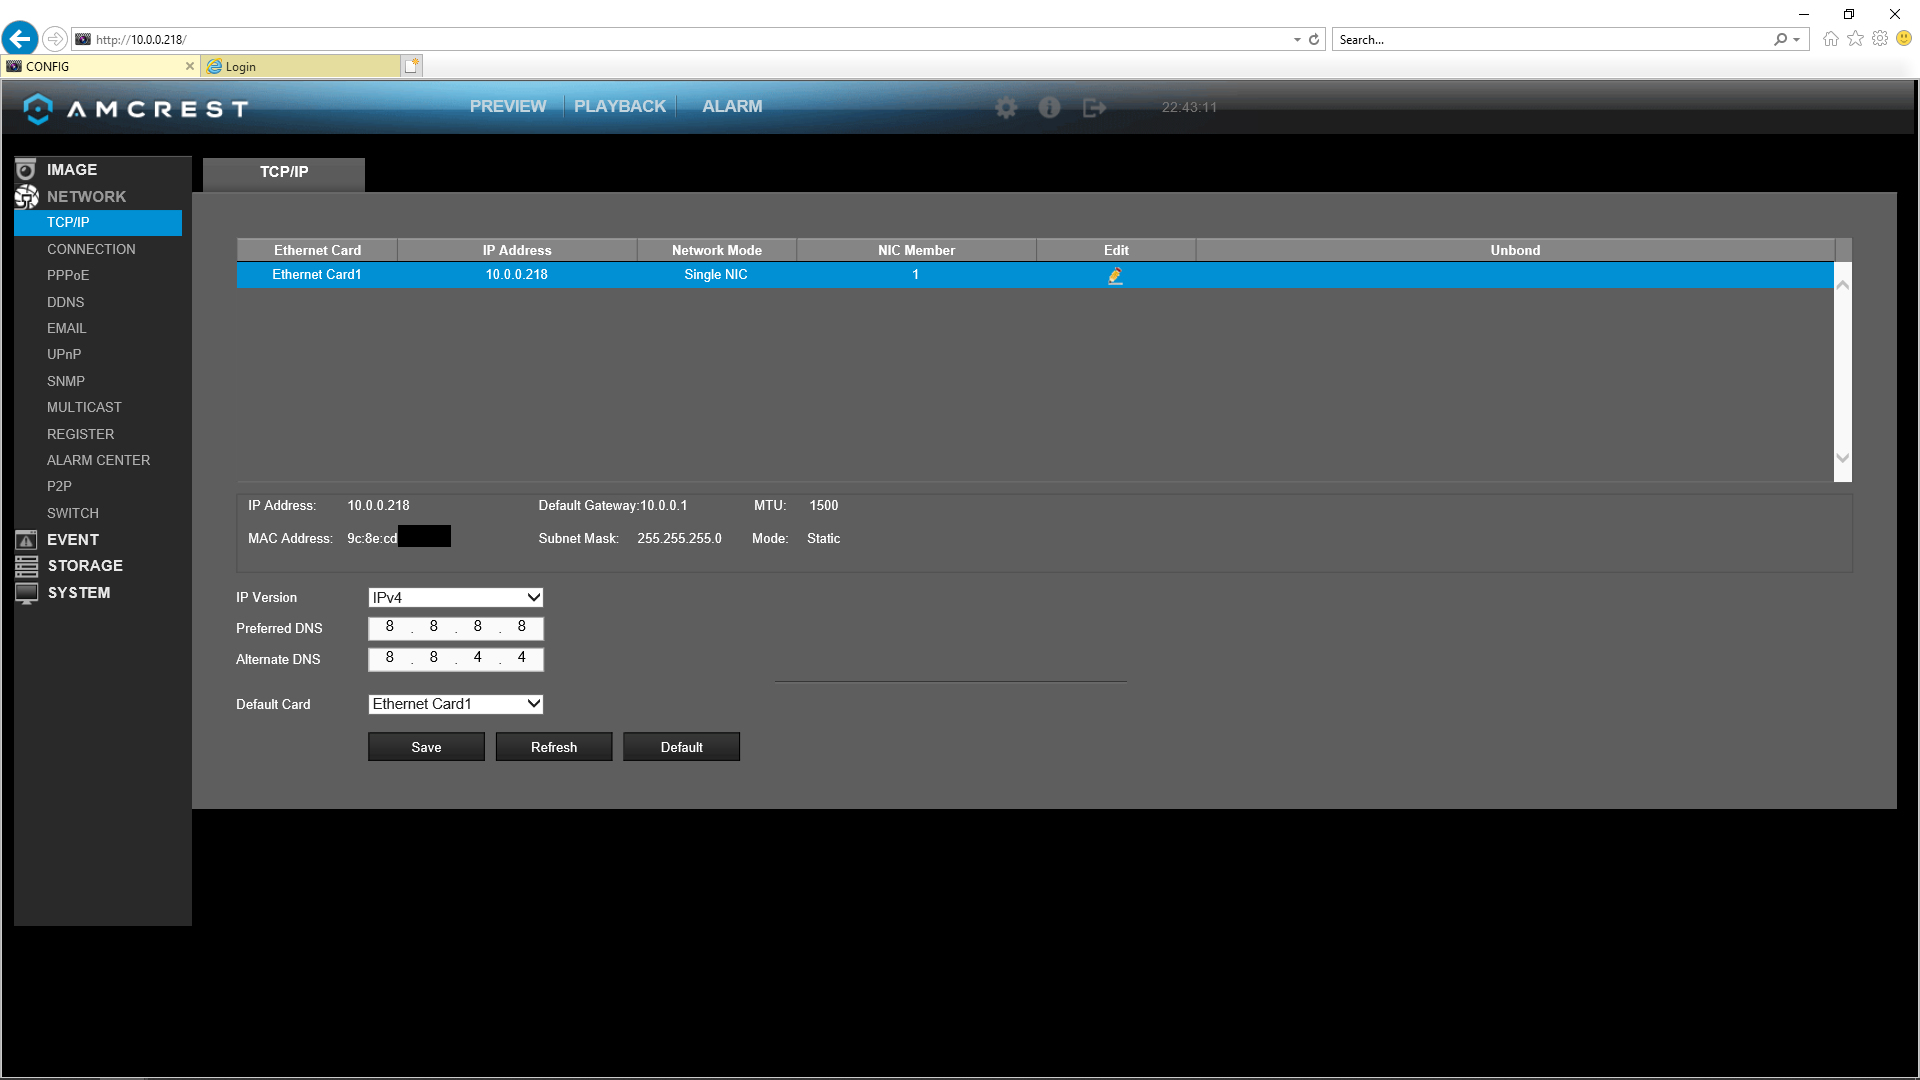
Task: Open the PREVIEW tab
Action: [508, 106]
